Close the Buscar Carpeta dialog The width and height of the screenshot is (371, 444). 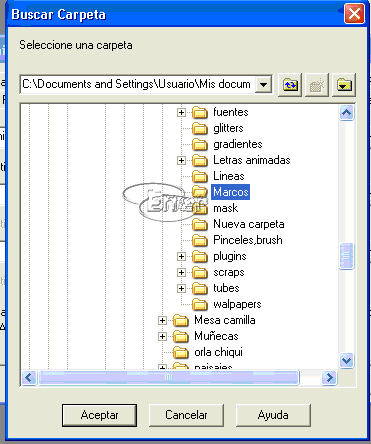354,14
